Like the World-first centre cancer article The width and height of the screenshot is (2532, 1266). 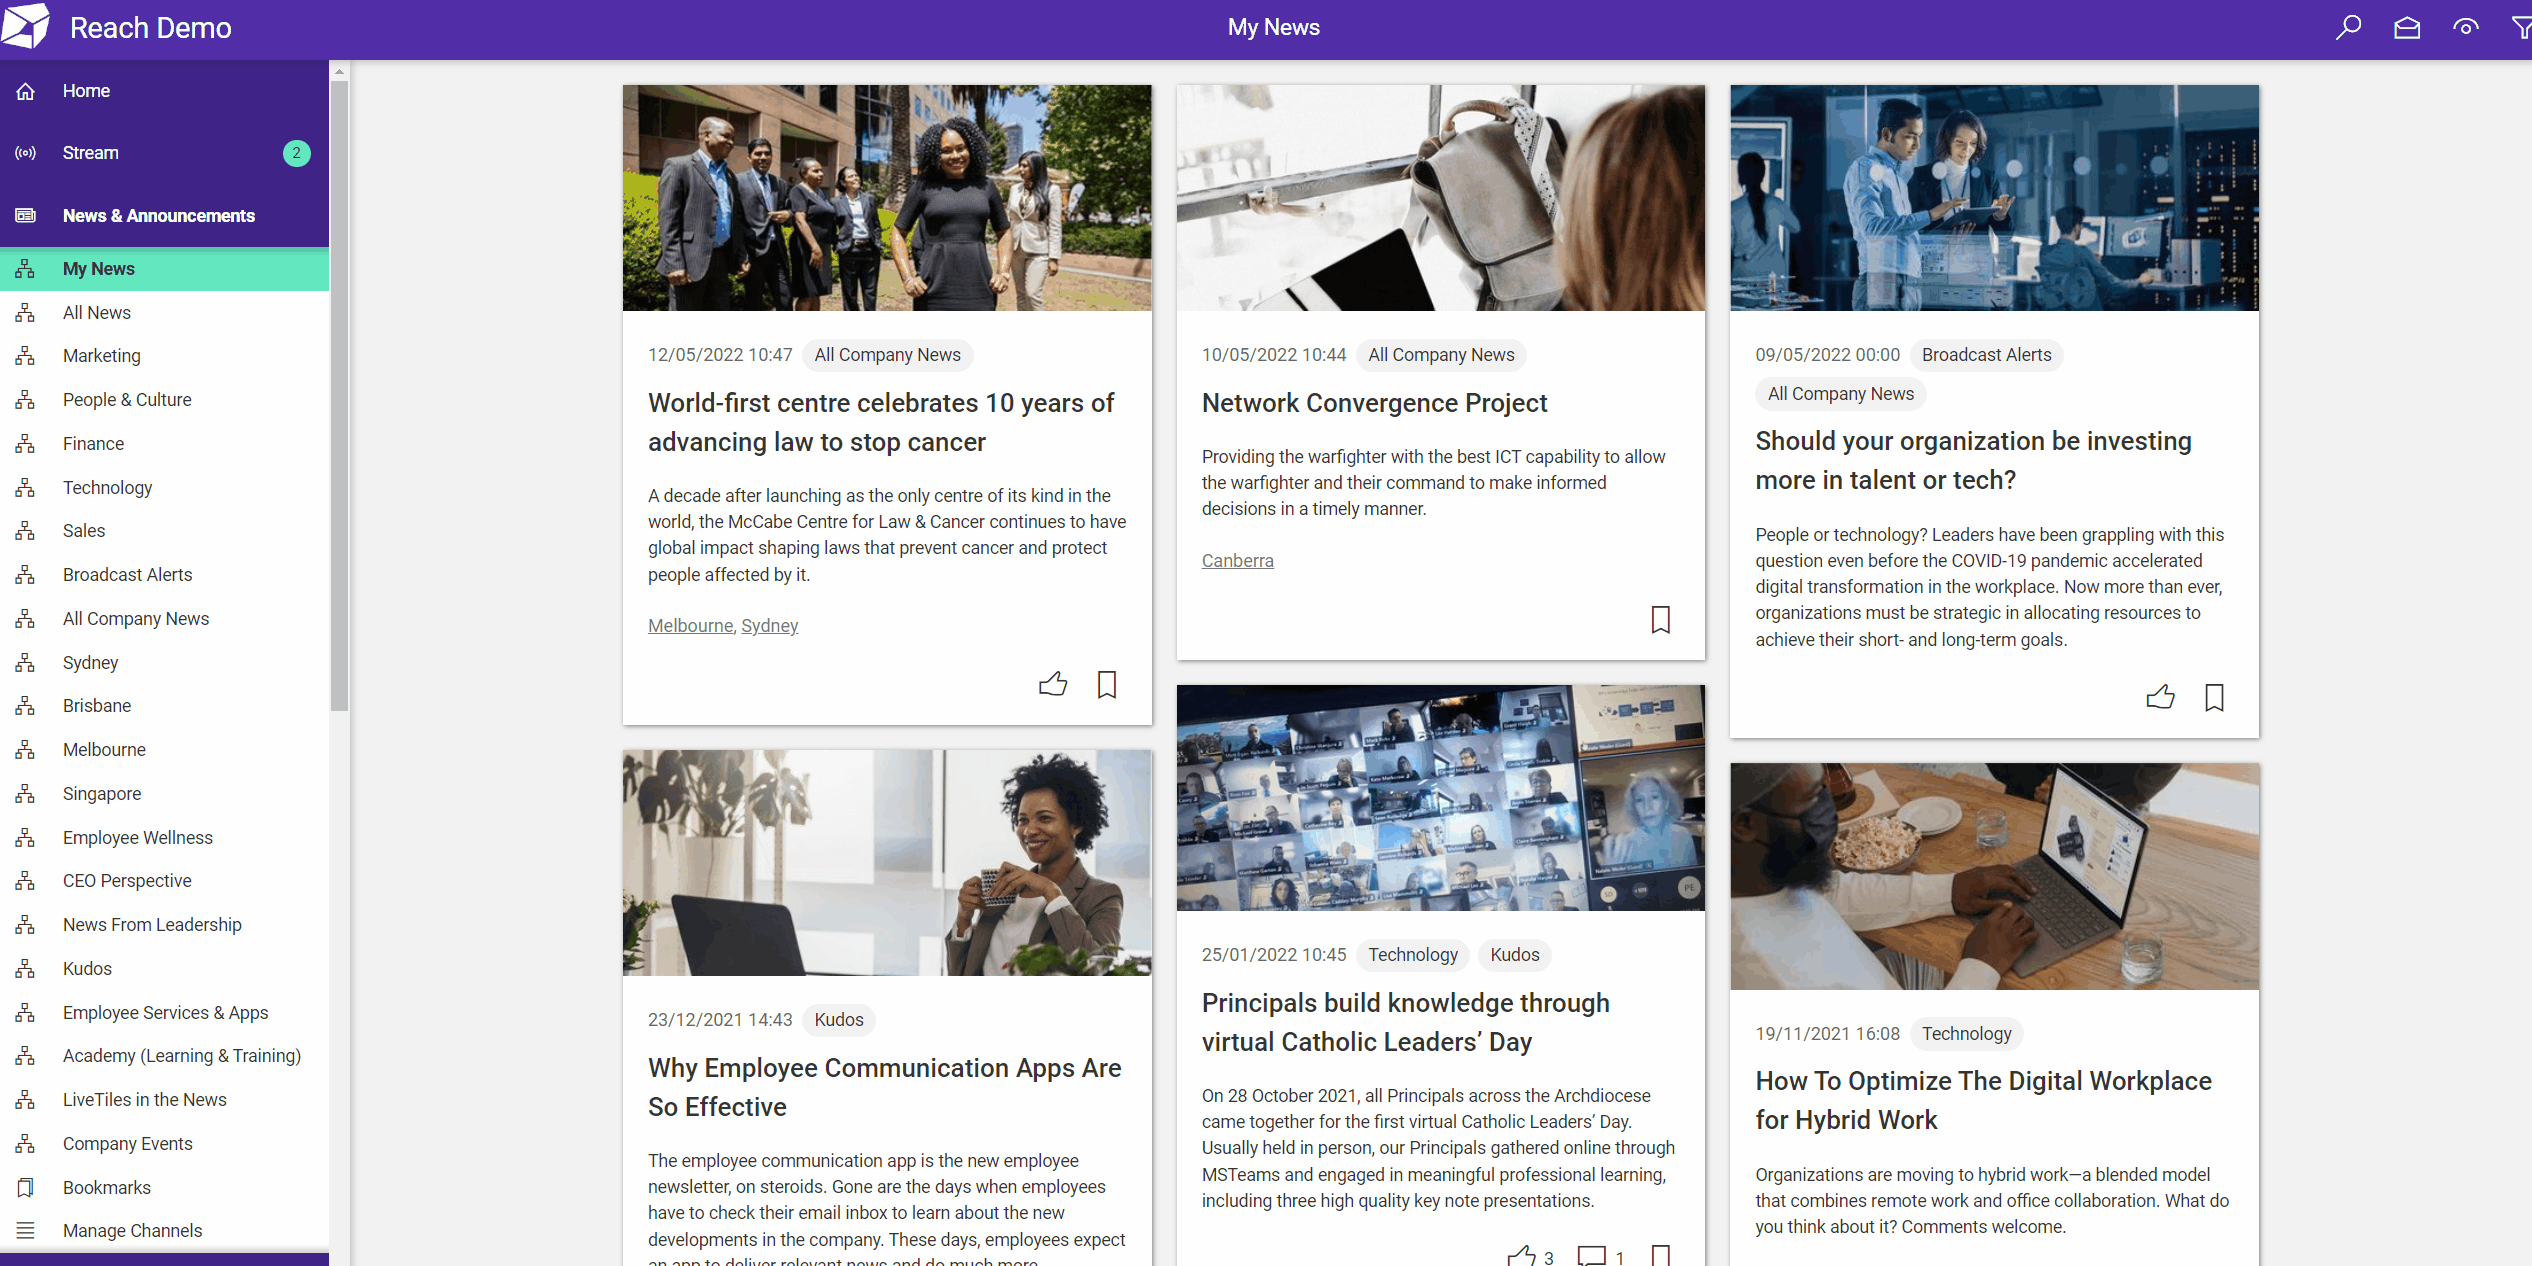tap(1053, 684)
